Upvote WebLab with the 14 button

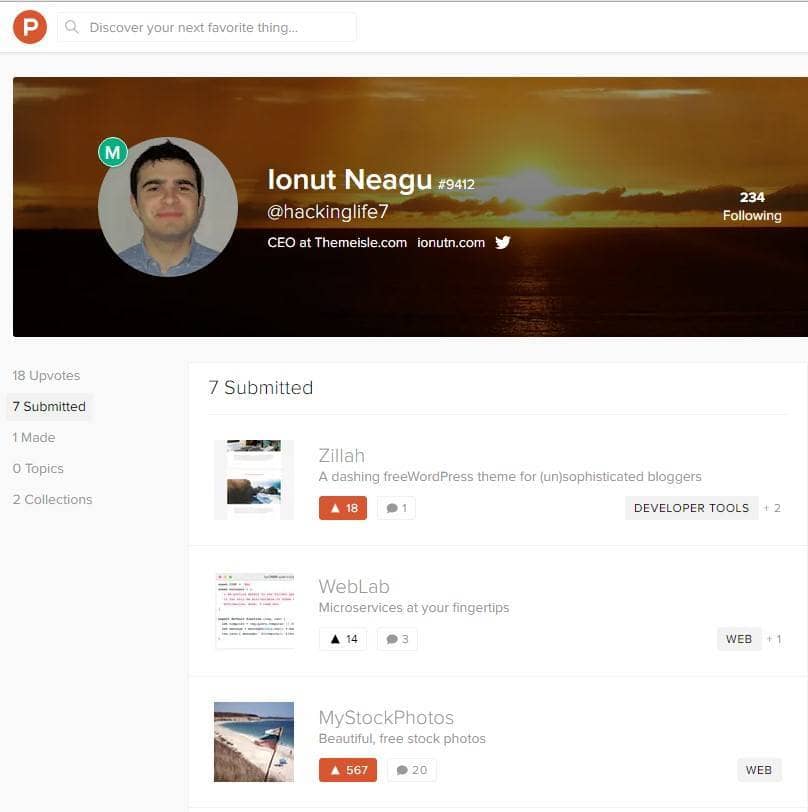(343, 639)
